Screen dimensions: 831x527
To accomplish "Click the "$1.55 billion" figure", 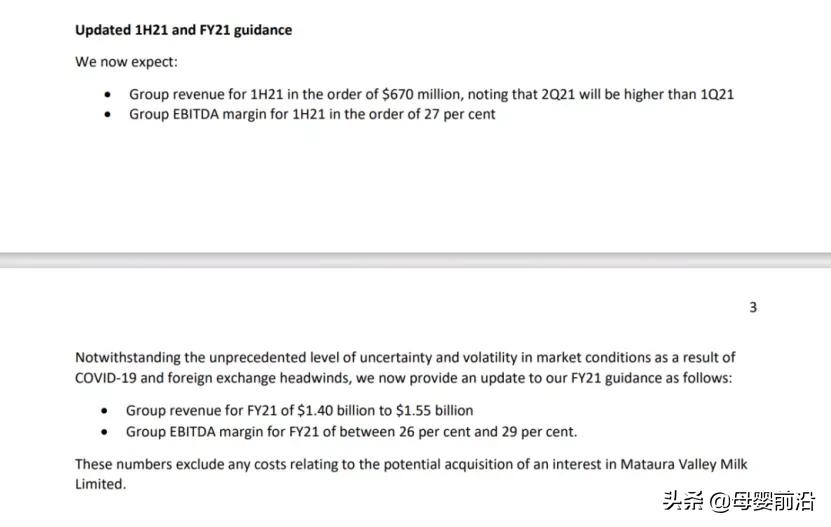I will [x=434, y=411].
